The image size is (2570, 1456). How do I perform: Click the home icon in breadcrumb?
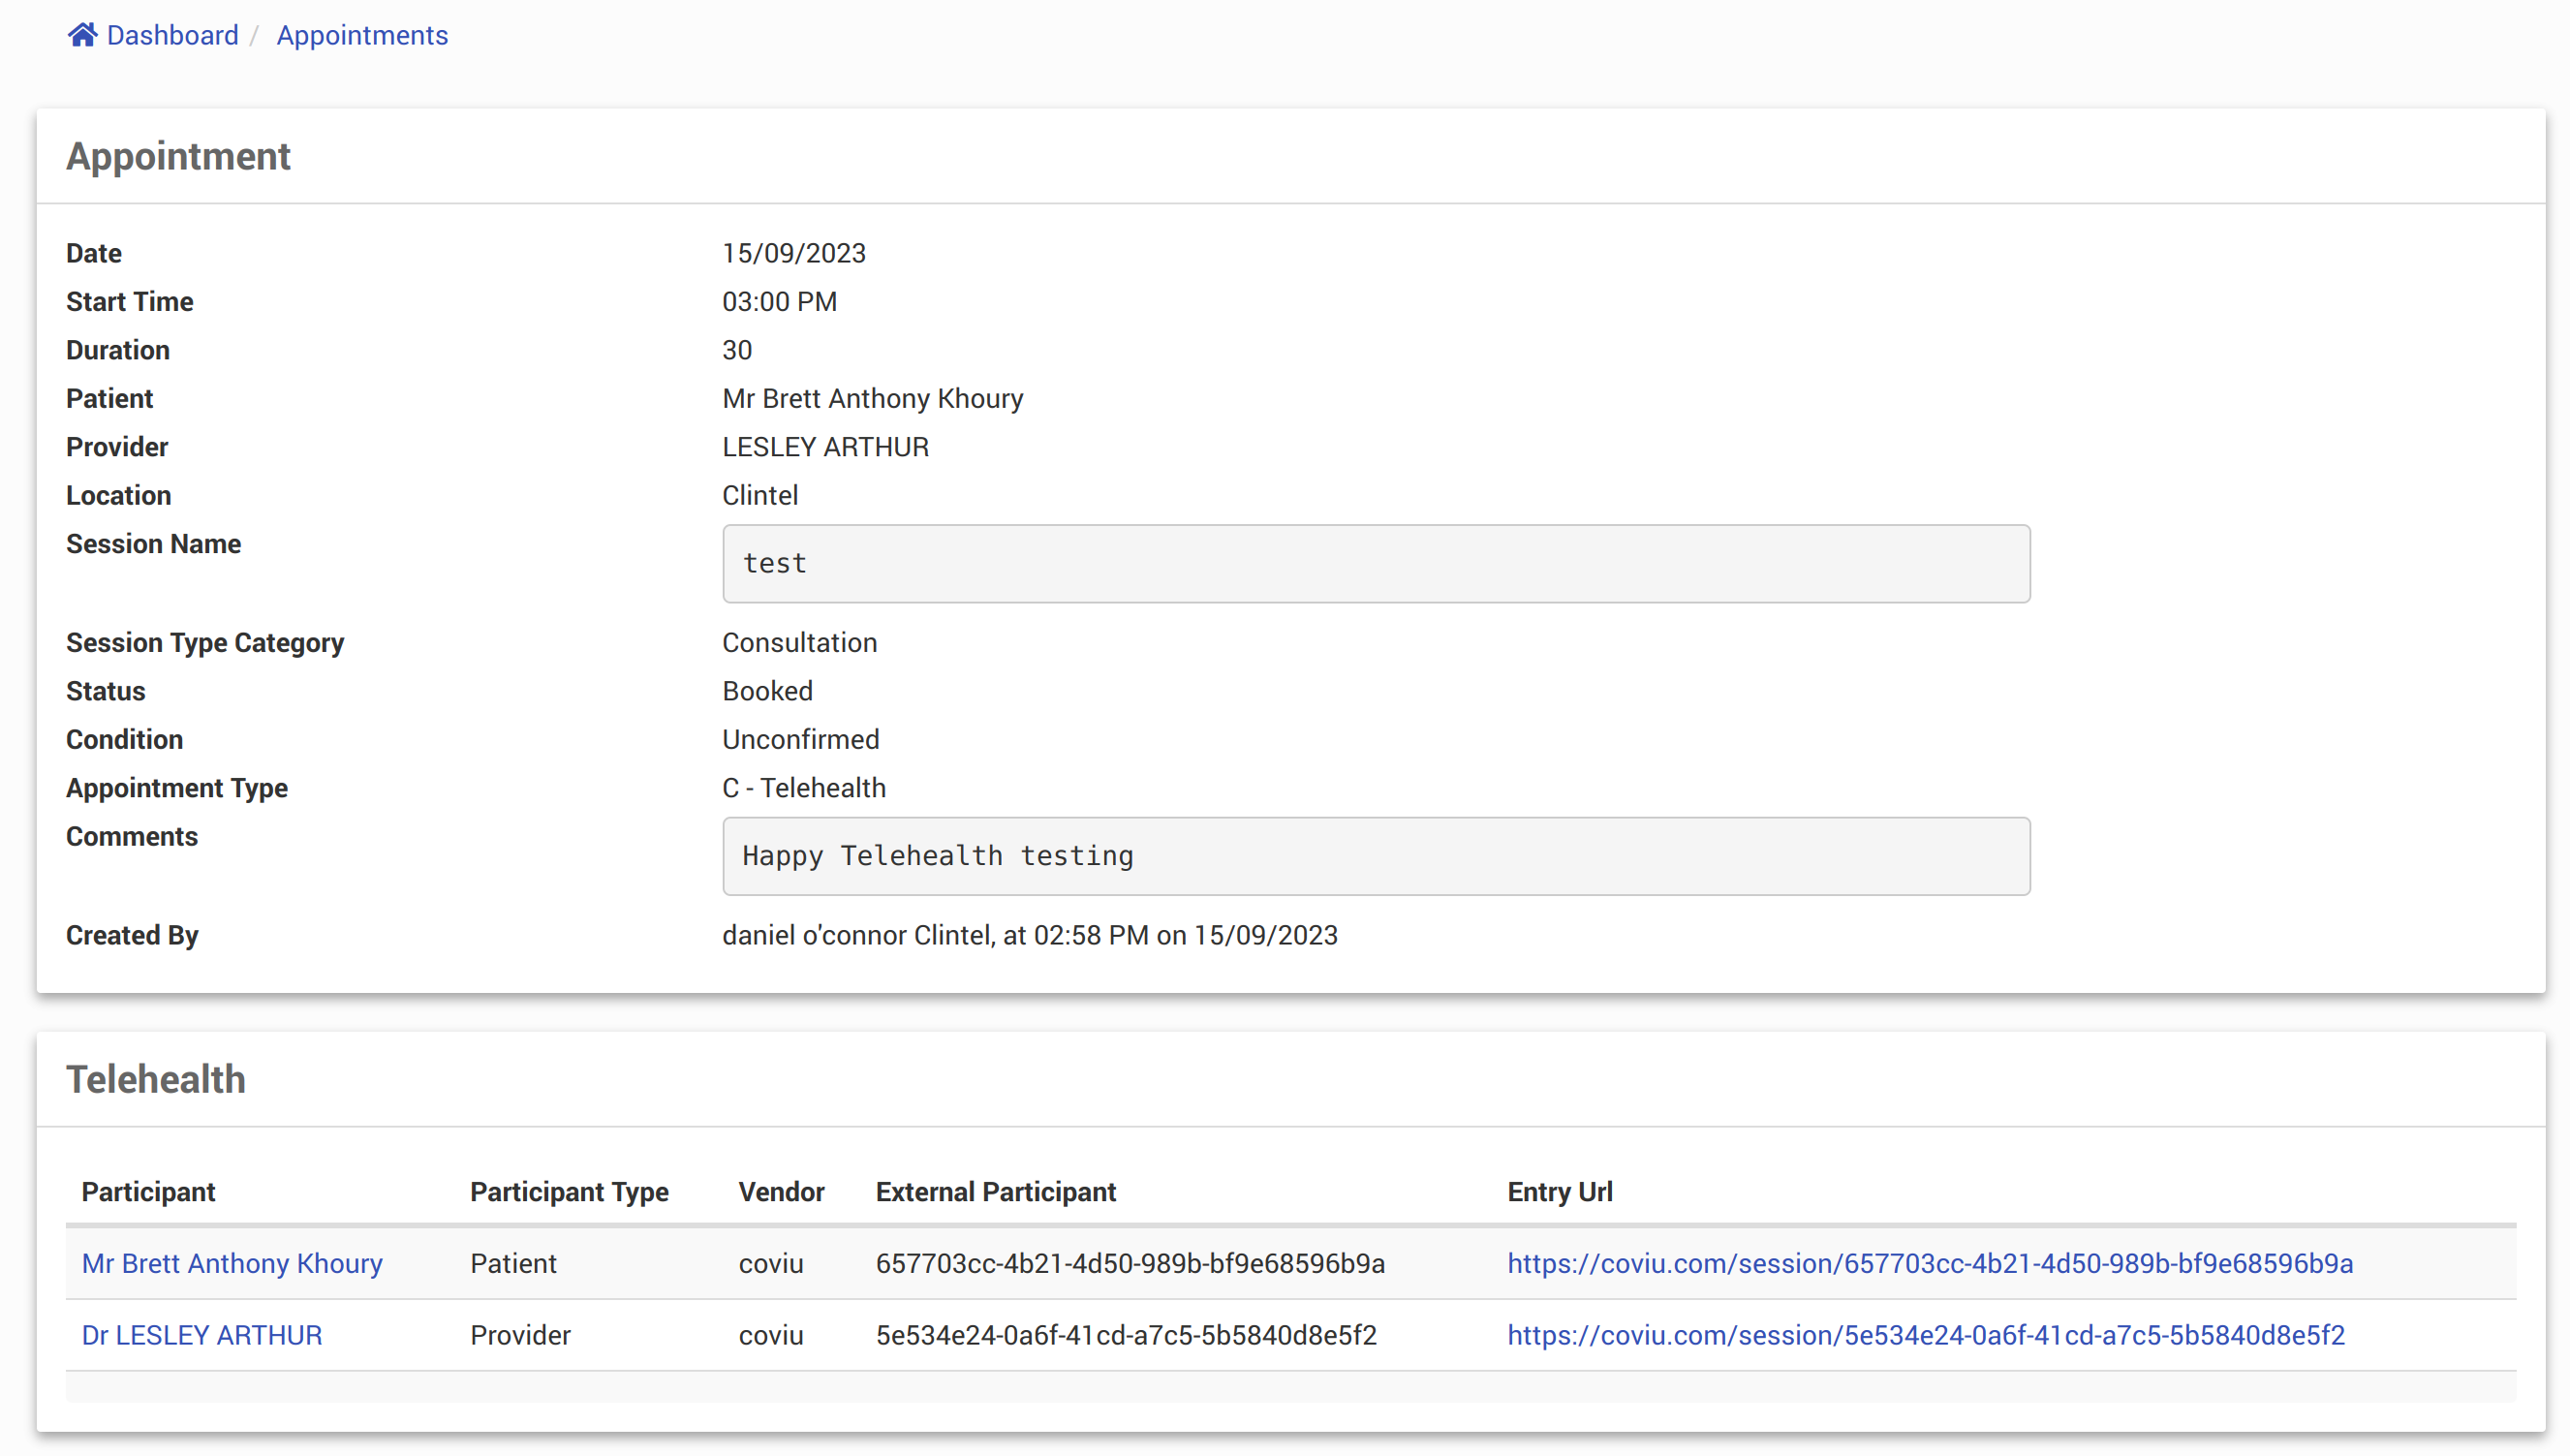(82, 35)
